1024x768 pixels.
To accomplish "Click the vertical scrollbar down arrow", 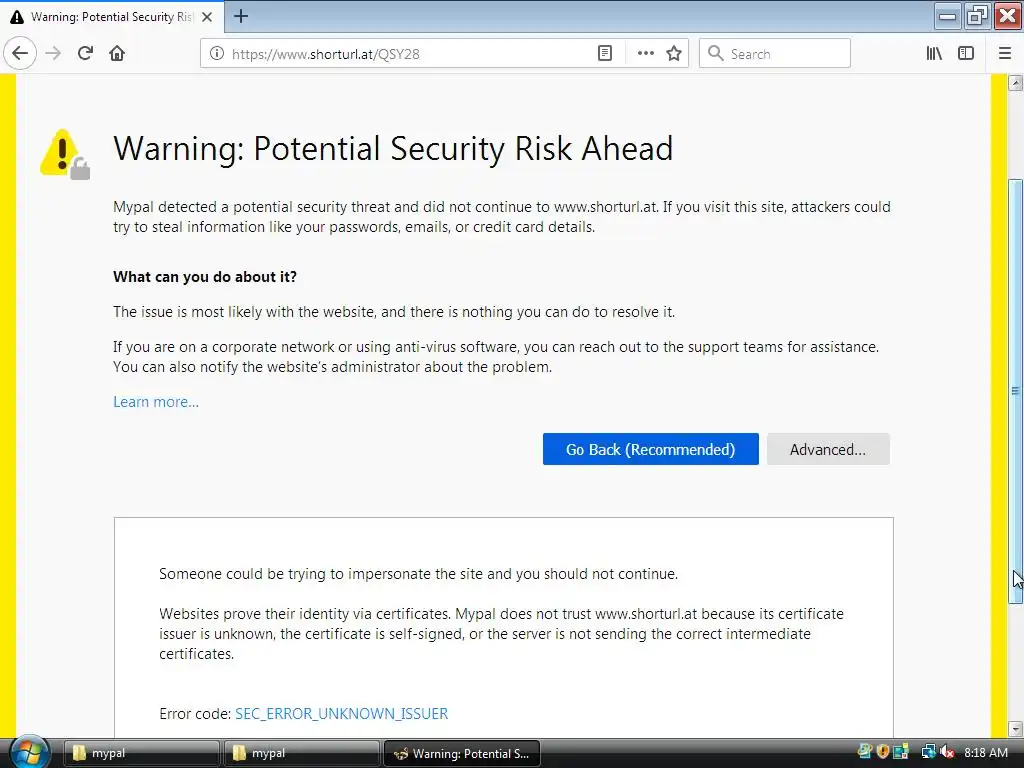I will tap(1016, 728).
